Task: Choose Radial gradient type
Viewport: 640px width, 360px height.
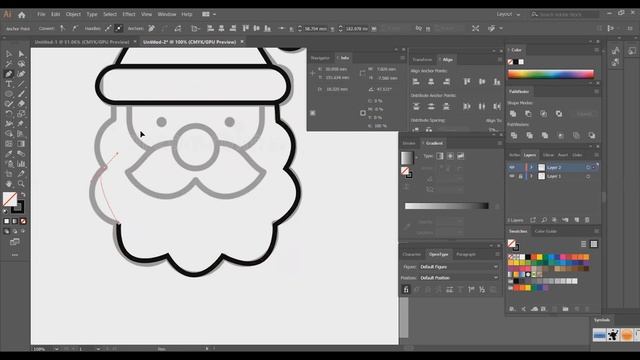Action: pyautogui.click(x=450, y=156)
